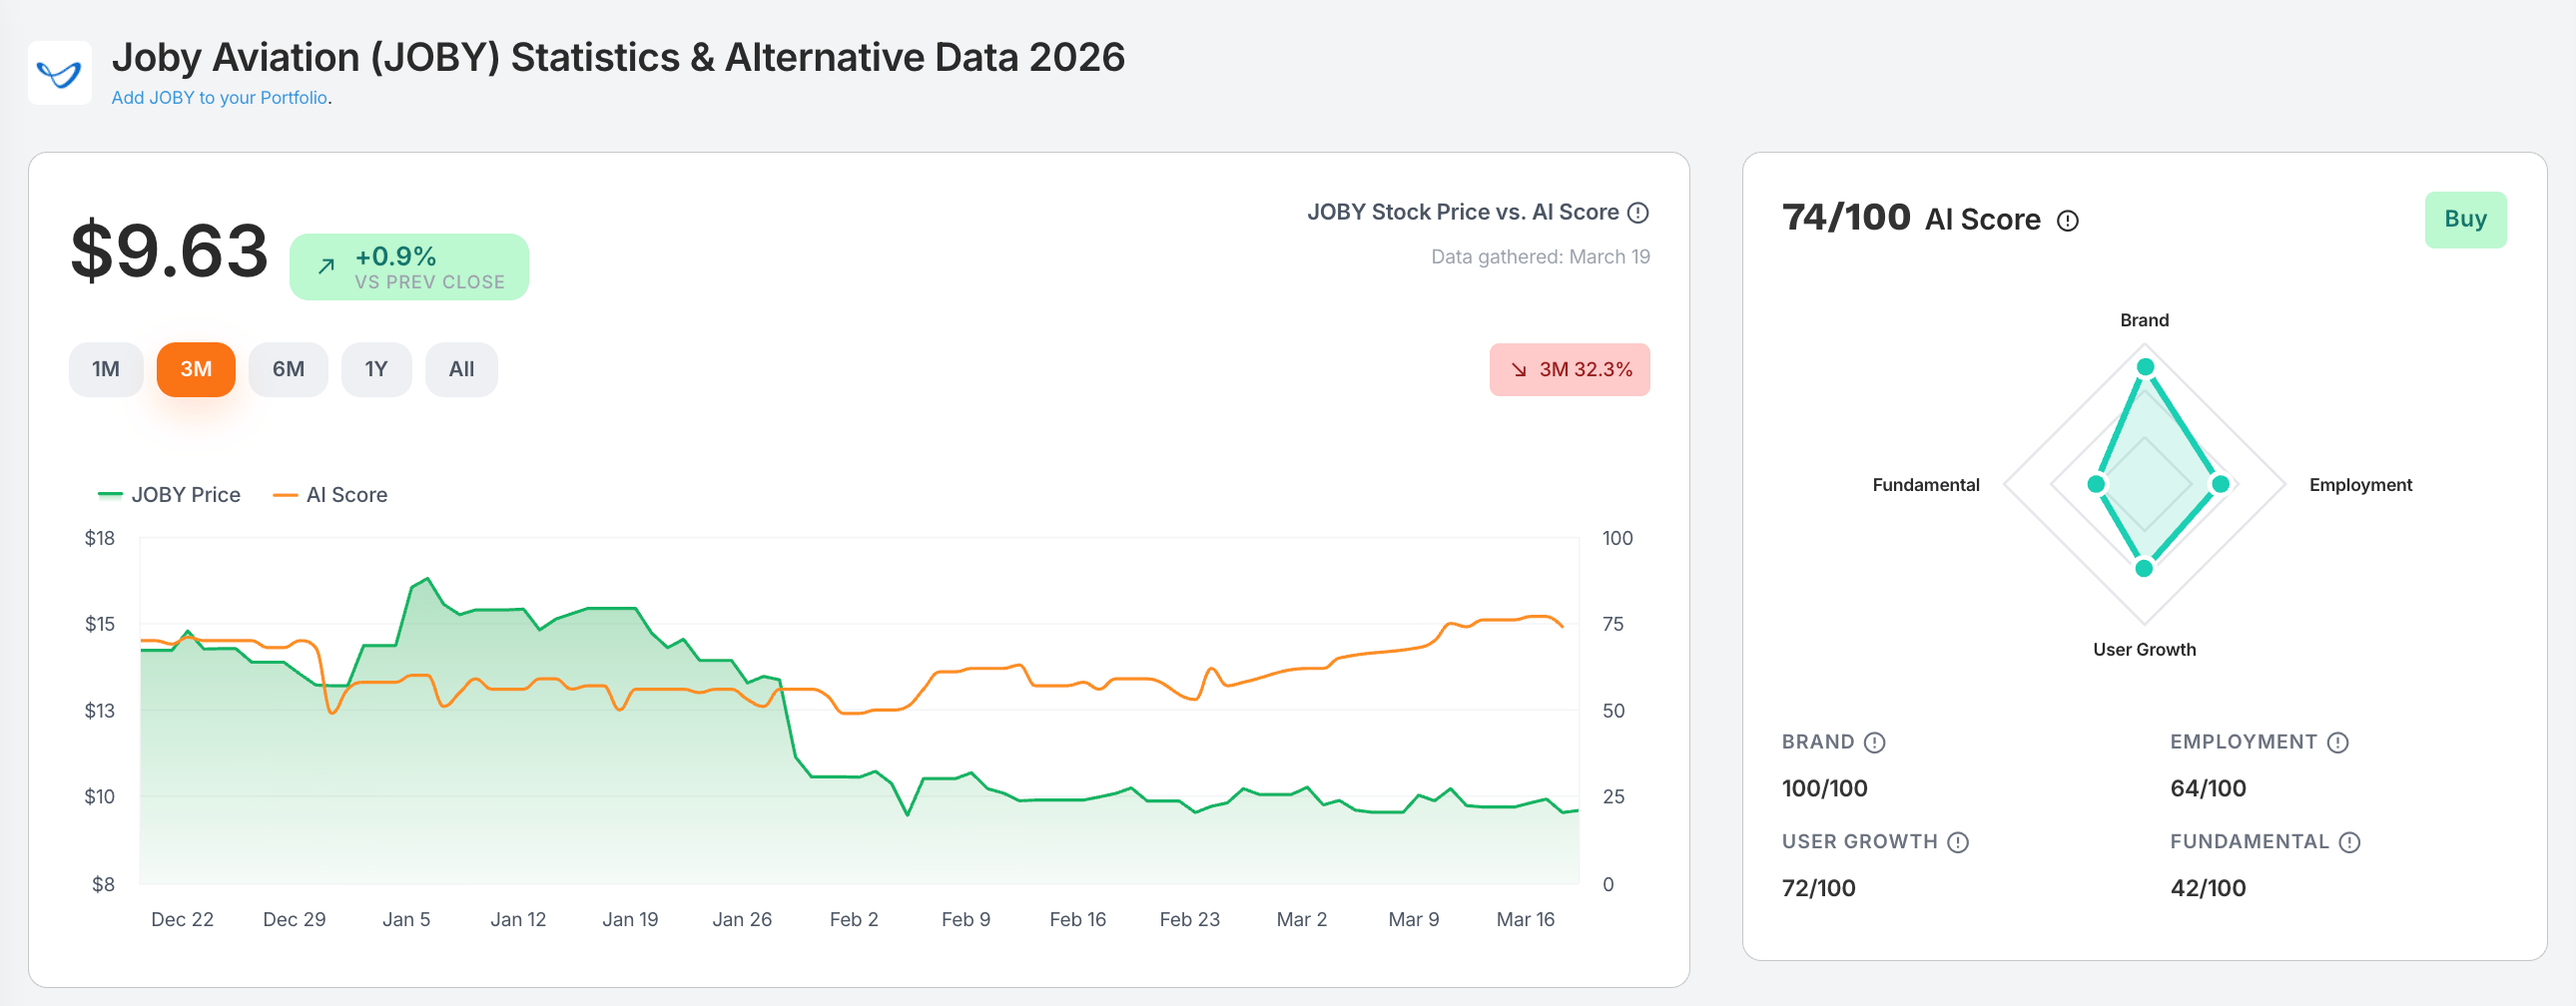Click the Joby Aviation logo icon

point(59,73)
